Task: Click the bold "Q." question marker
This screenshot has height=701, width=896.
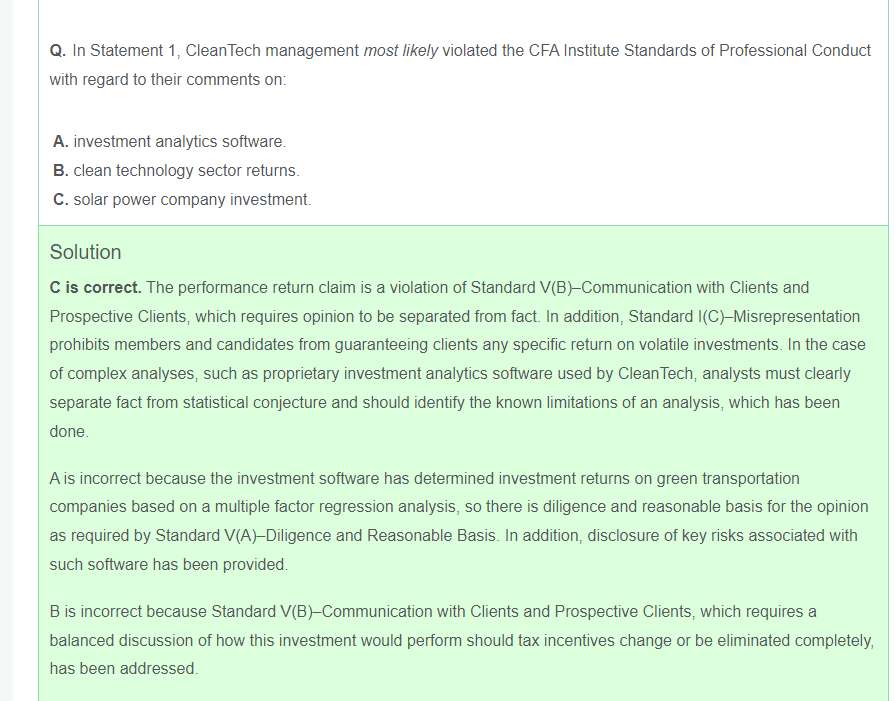Action: [x=58, y=51]
